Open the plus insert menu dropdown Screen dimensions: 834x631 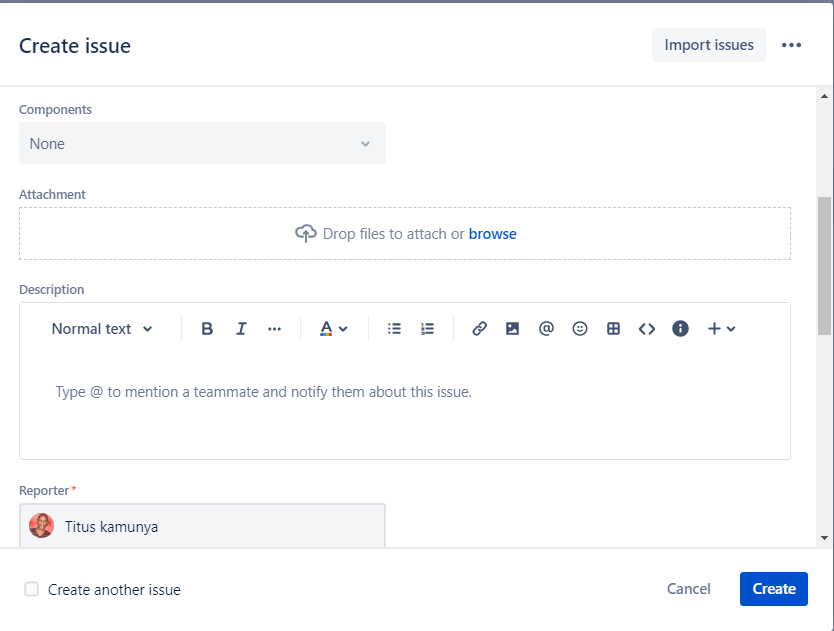pyautogui.click(x=721, y=329)
